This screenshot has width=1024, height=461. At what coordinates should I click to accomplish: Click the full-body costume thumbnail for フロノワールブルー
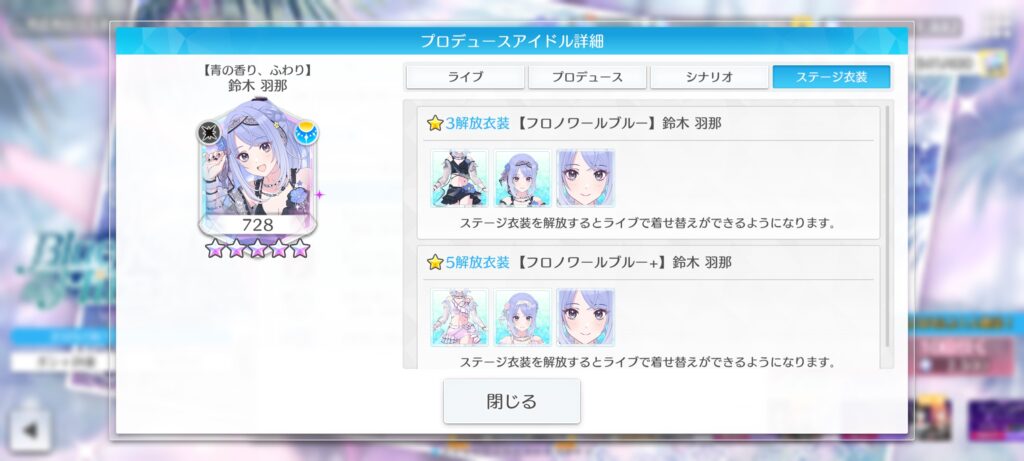tap(459, 178)
